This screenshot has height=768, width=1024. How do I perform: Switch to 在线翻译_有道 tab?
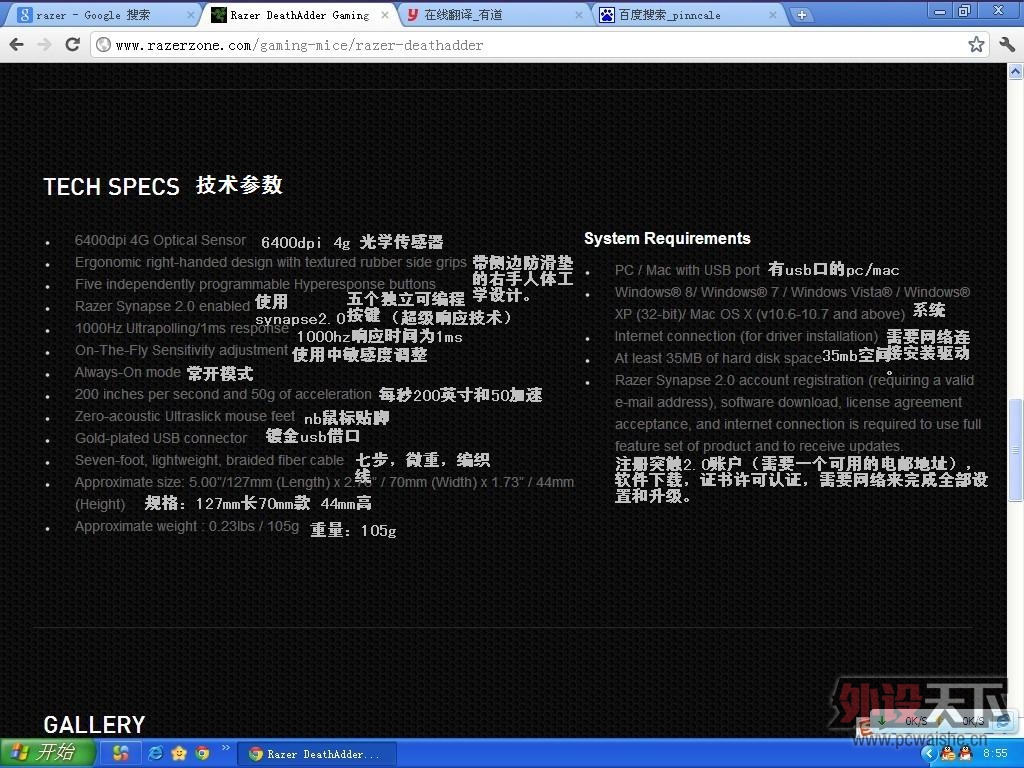(493, 15)
